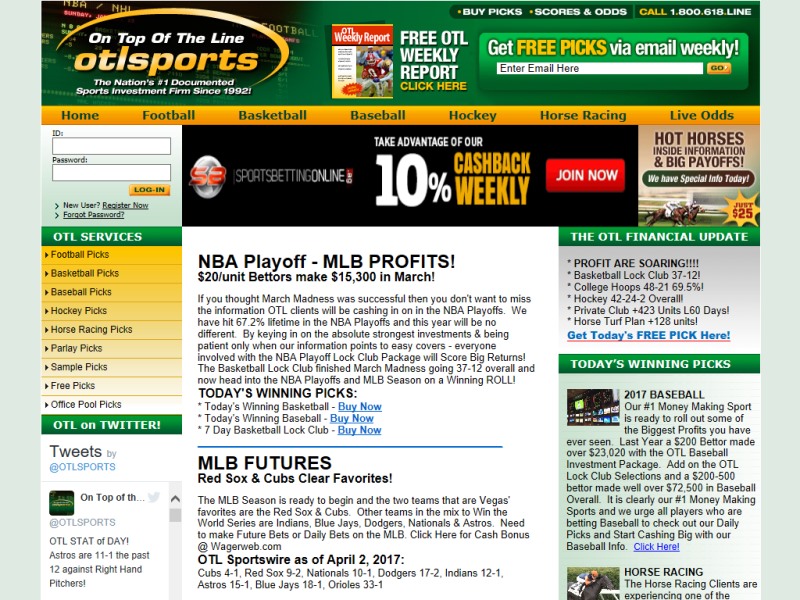Click the Buy Picks top link

point(490,12)
